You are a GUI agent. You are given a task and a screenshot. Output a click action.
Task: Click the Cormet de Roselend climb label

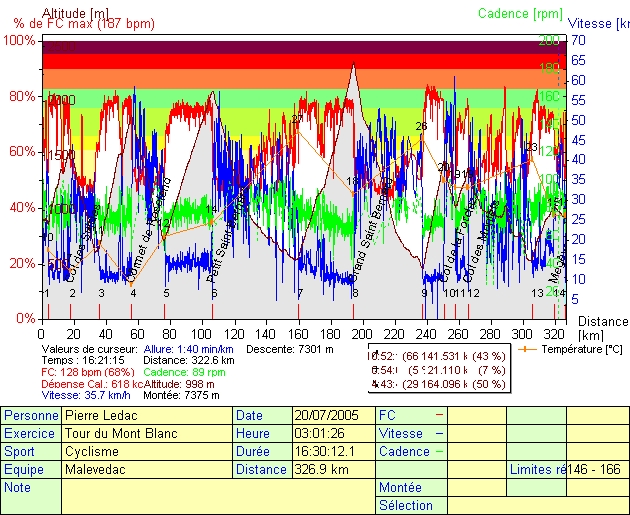(149, 231)
